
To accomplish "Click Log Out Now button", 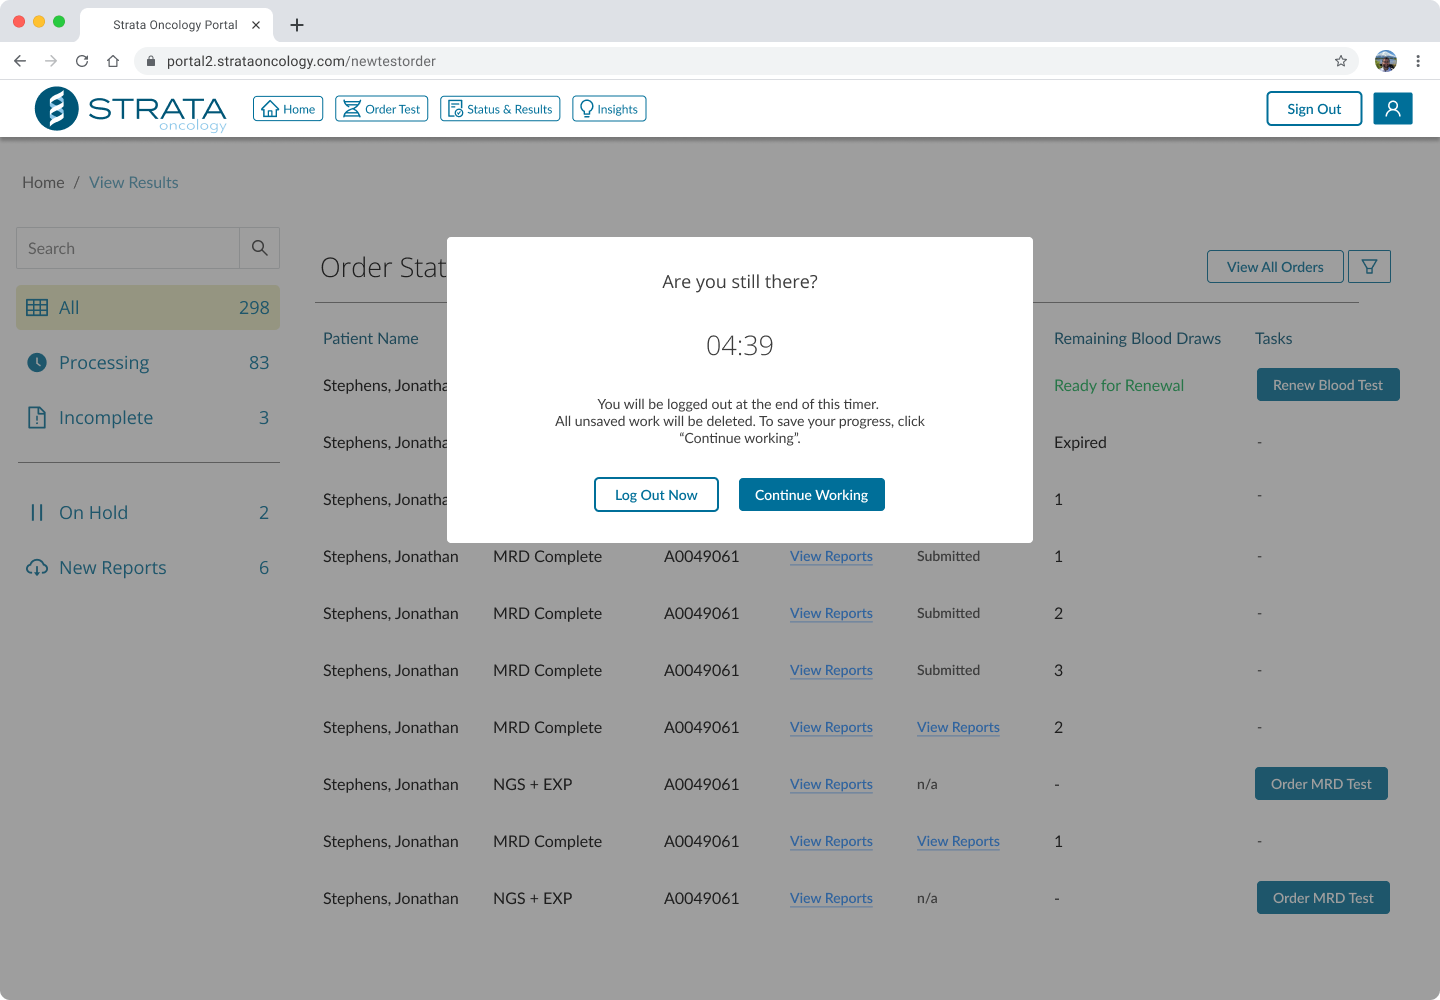I will (656, 495).
